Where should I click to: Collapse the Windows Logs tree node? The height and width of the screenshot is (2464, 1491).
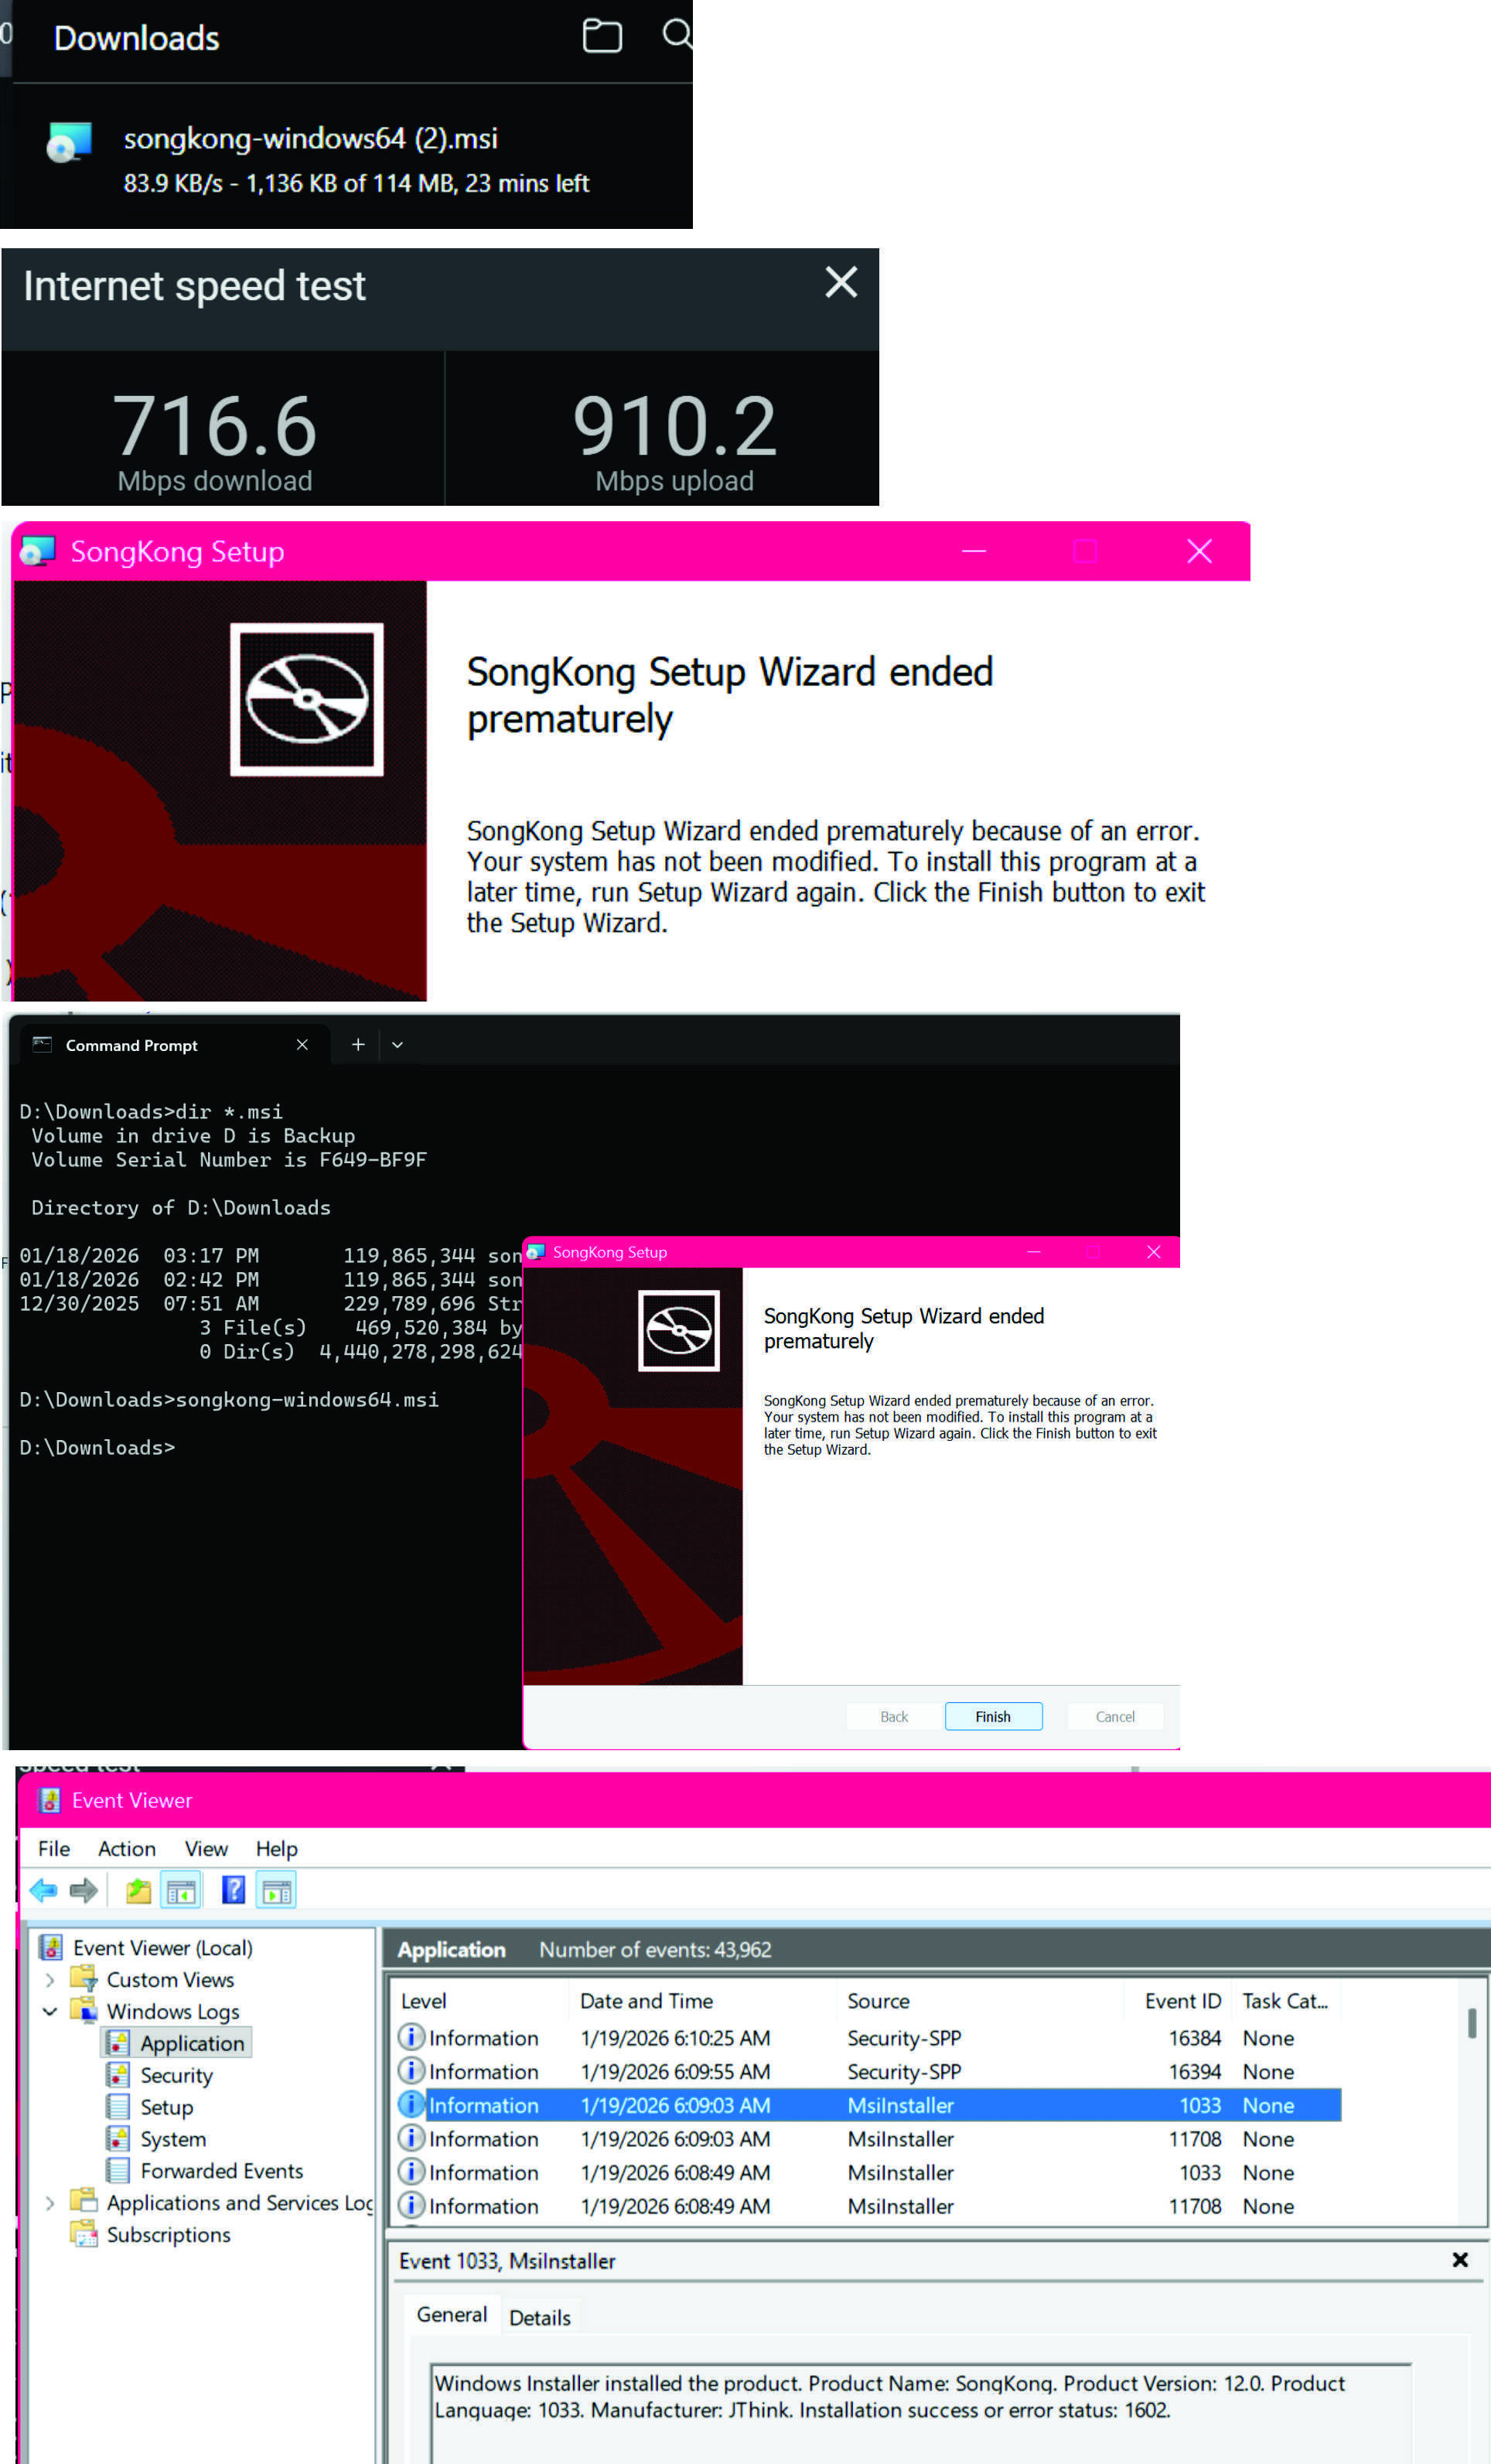pos(50,2011)
